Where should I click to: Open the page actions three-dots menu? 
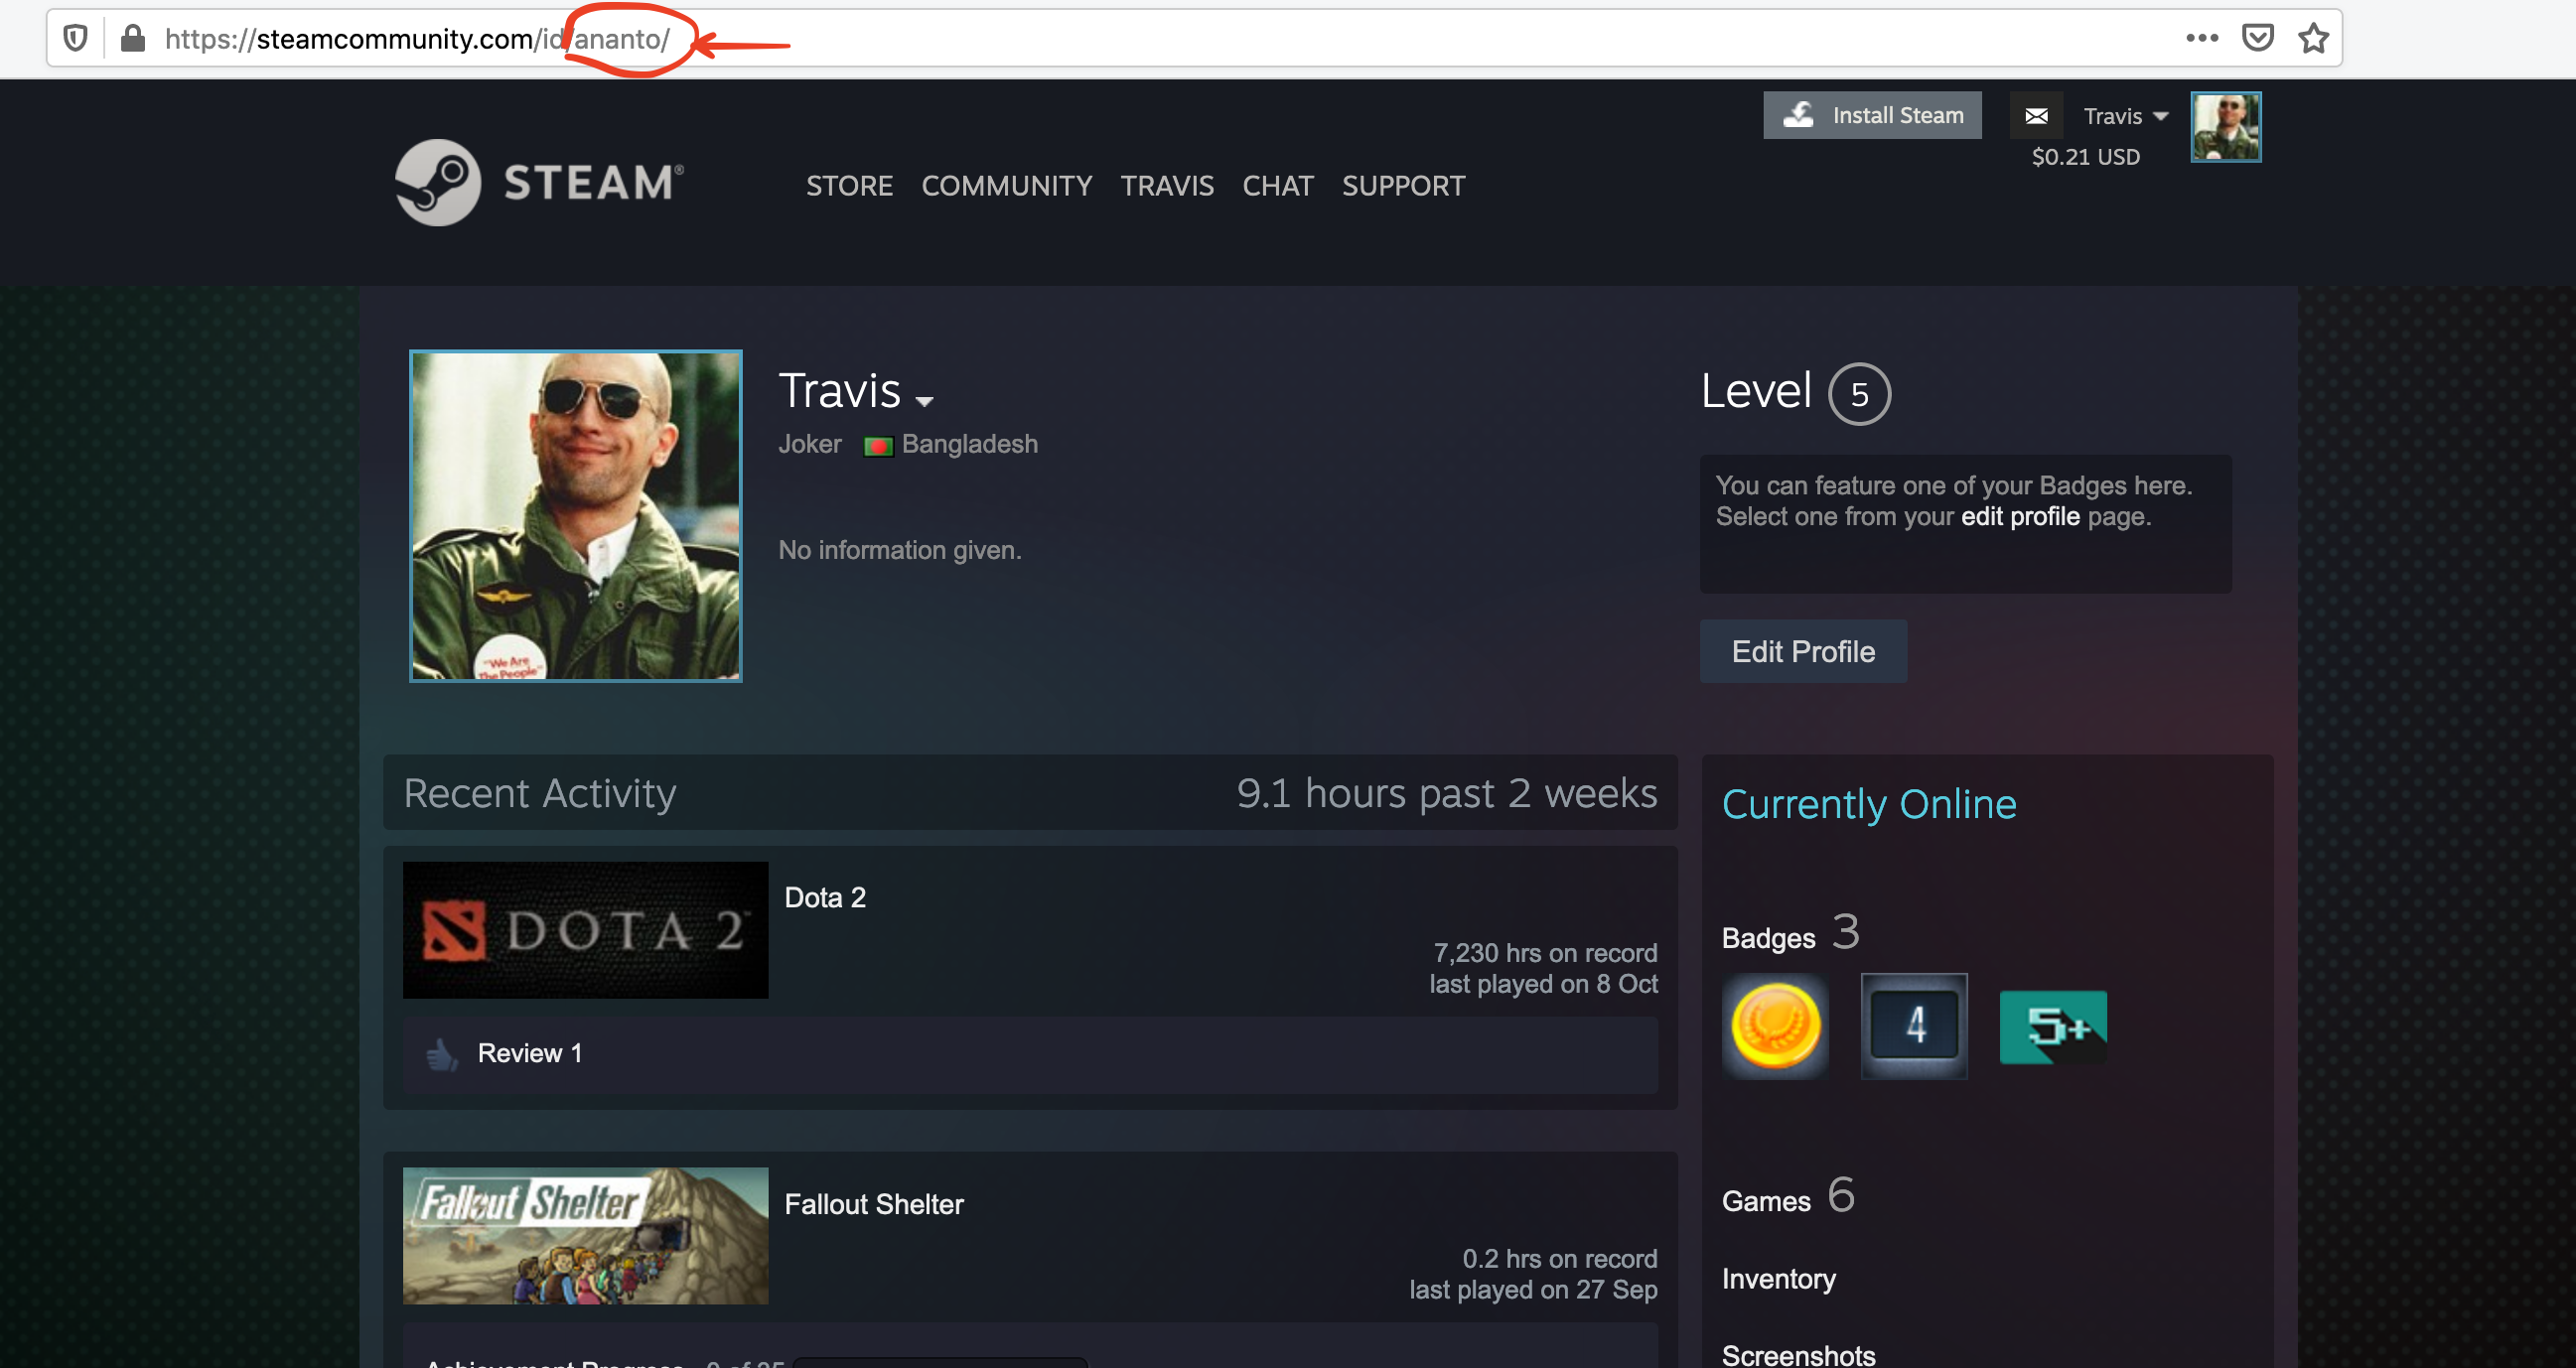pyautogui.click(x=2201, y=39)
